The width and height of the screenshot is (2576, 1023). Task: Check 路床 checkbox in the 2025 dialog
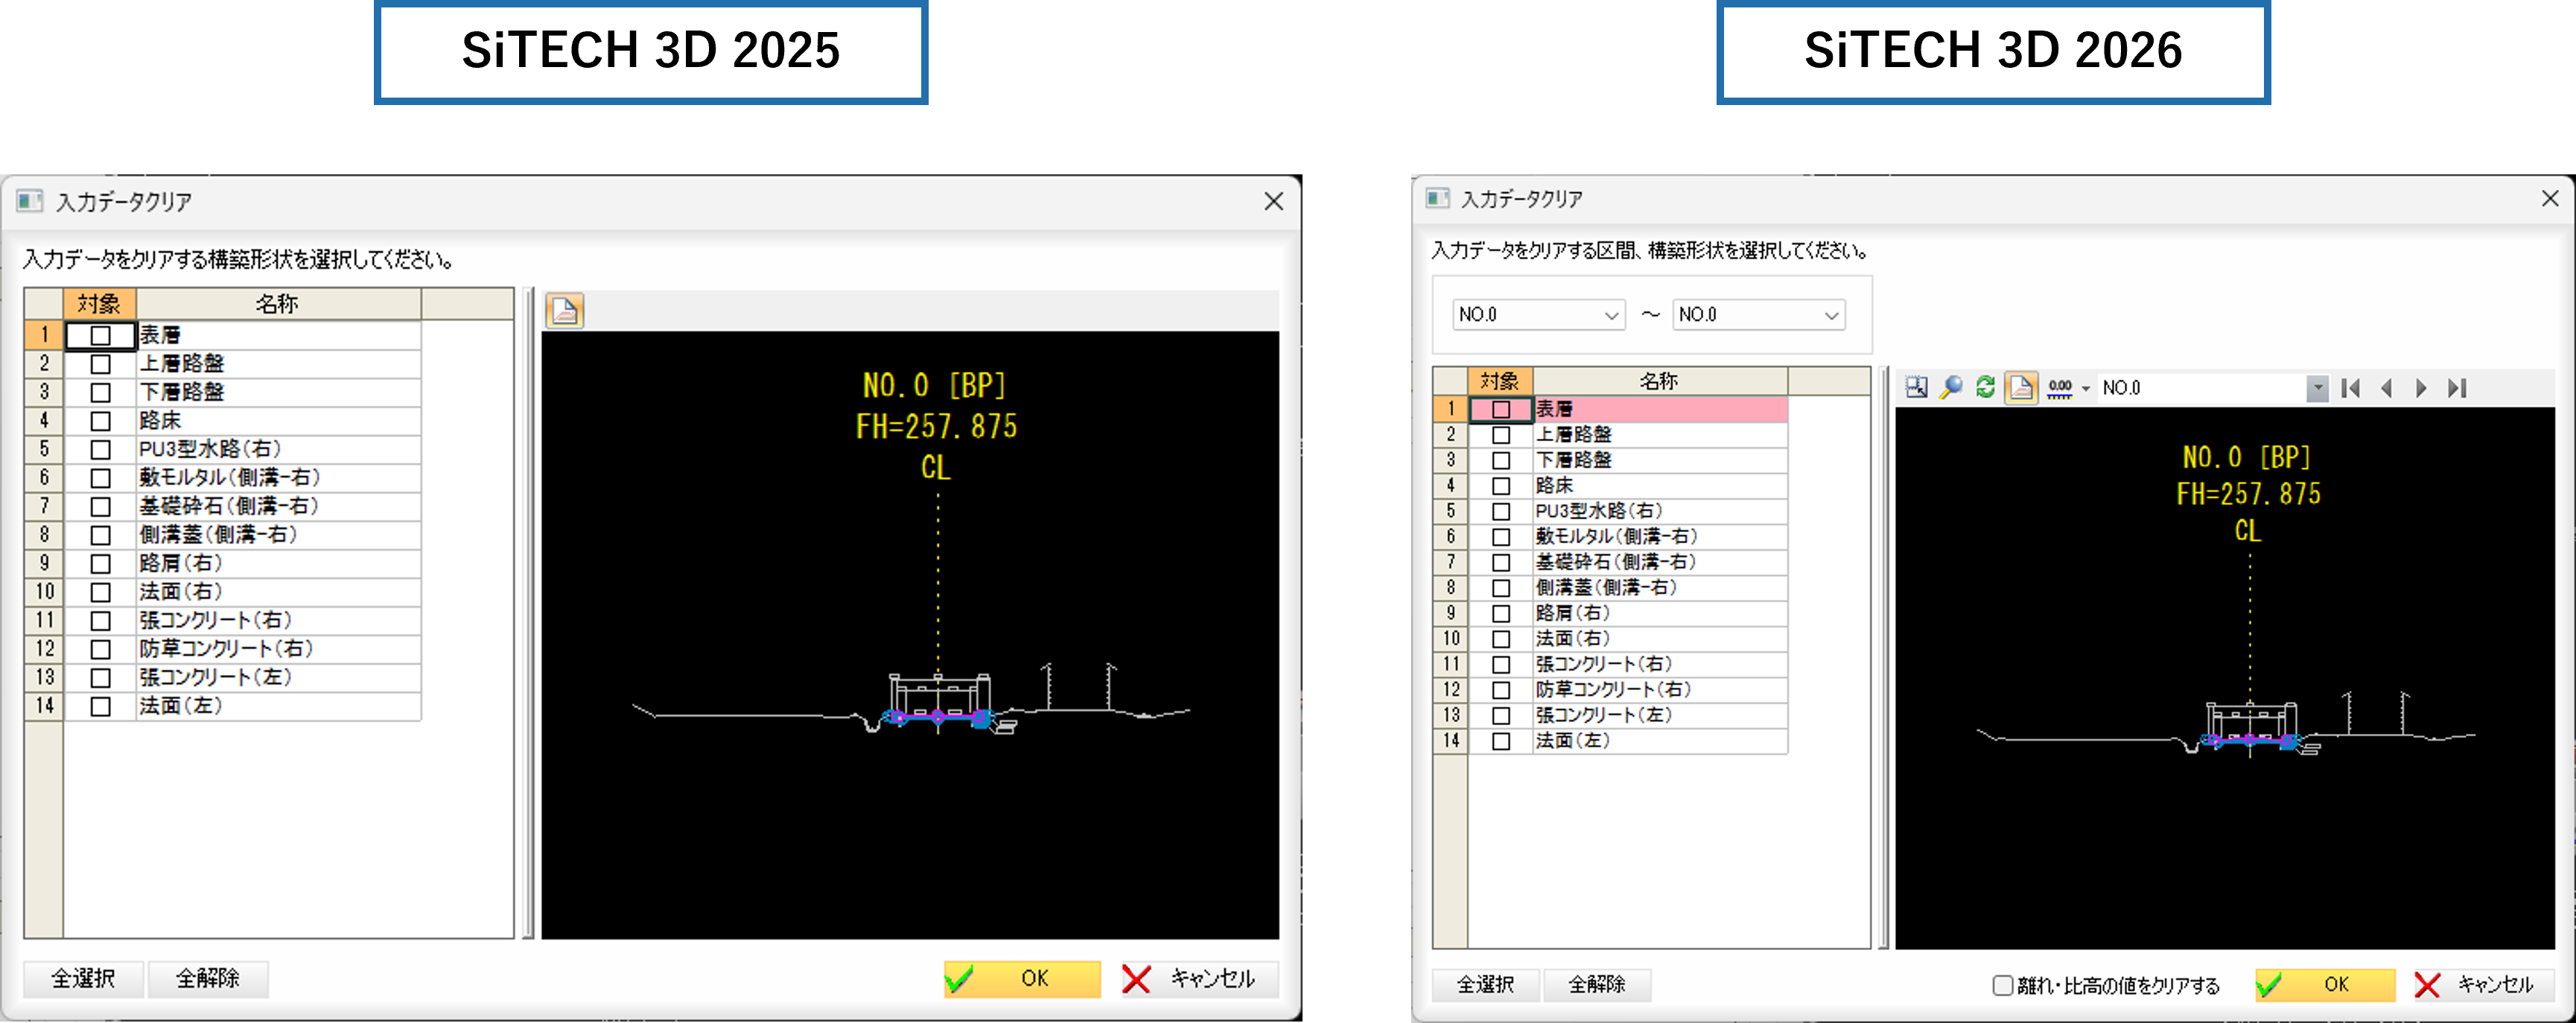[x=100, y=421]
